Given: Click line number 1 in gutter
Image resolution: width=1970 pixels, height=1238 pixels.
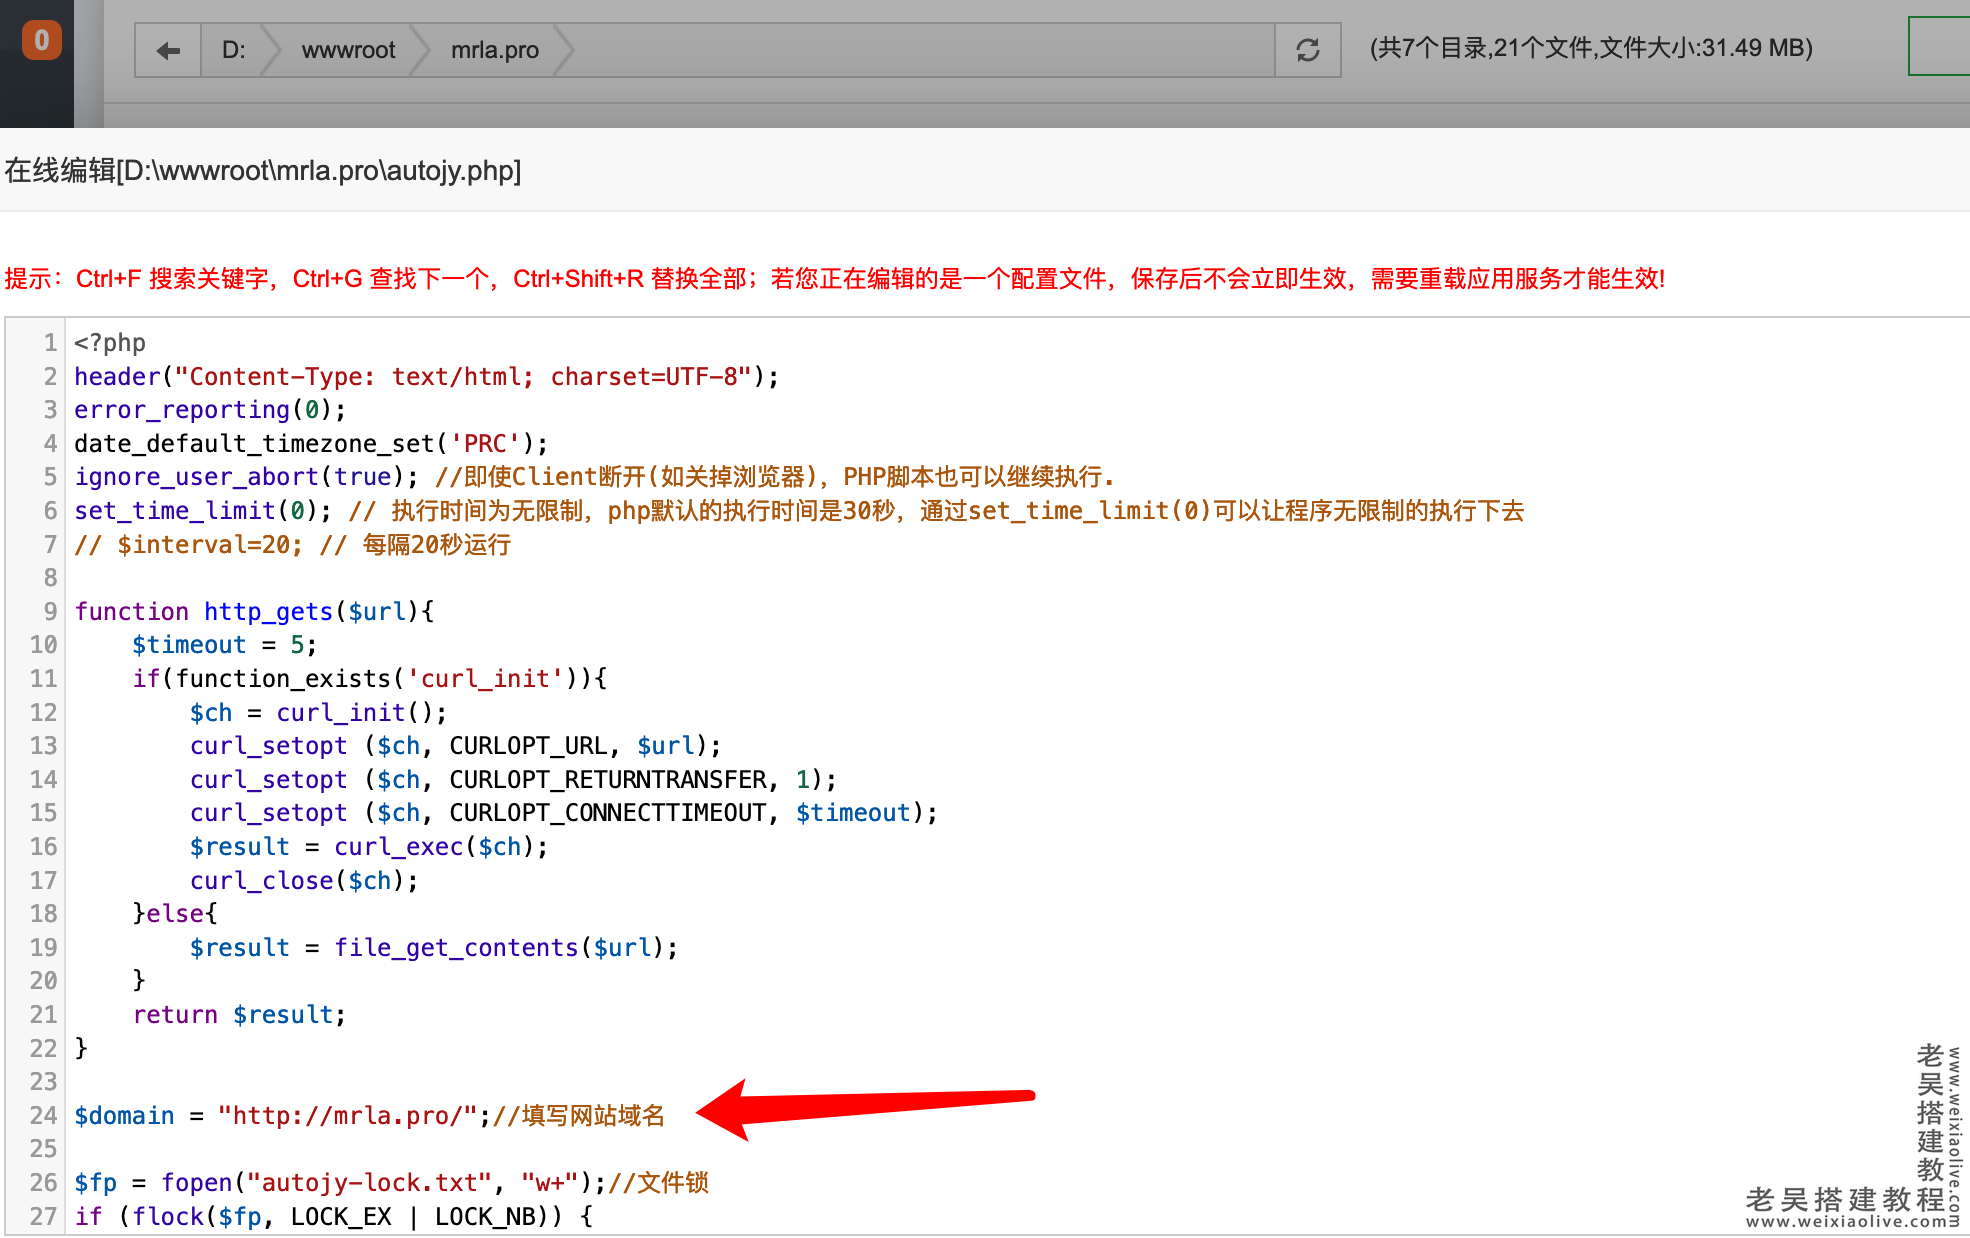Looking at the screenshot, I should (x=49, y=343).
